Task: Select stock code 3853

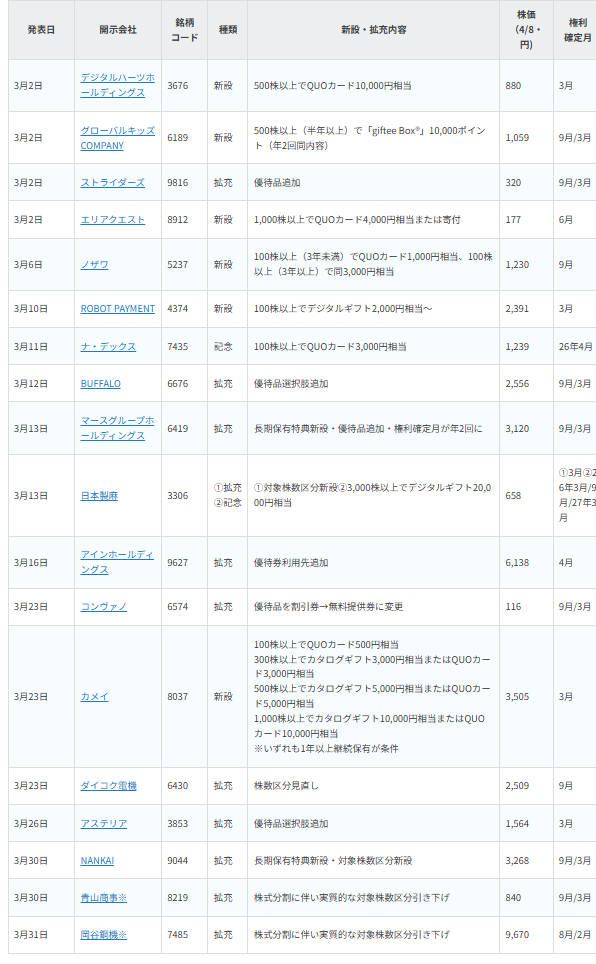Action: pyautogui.click(x=178, y=824)
